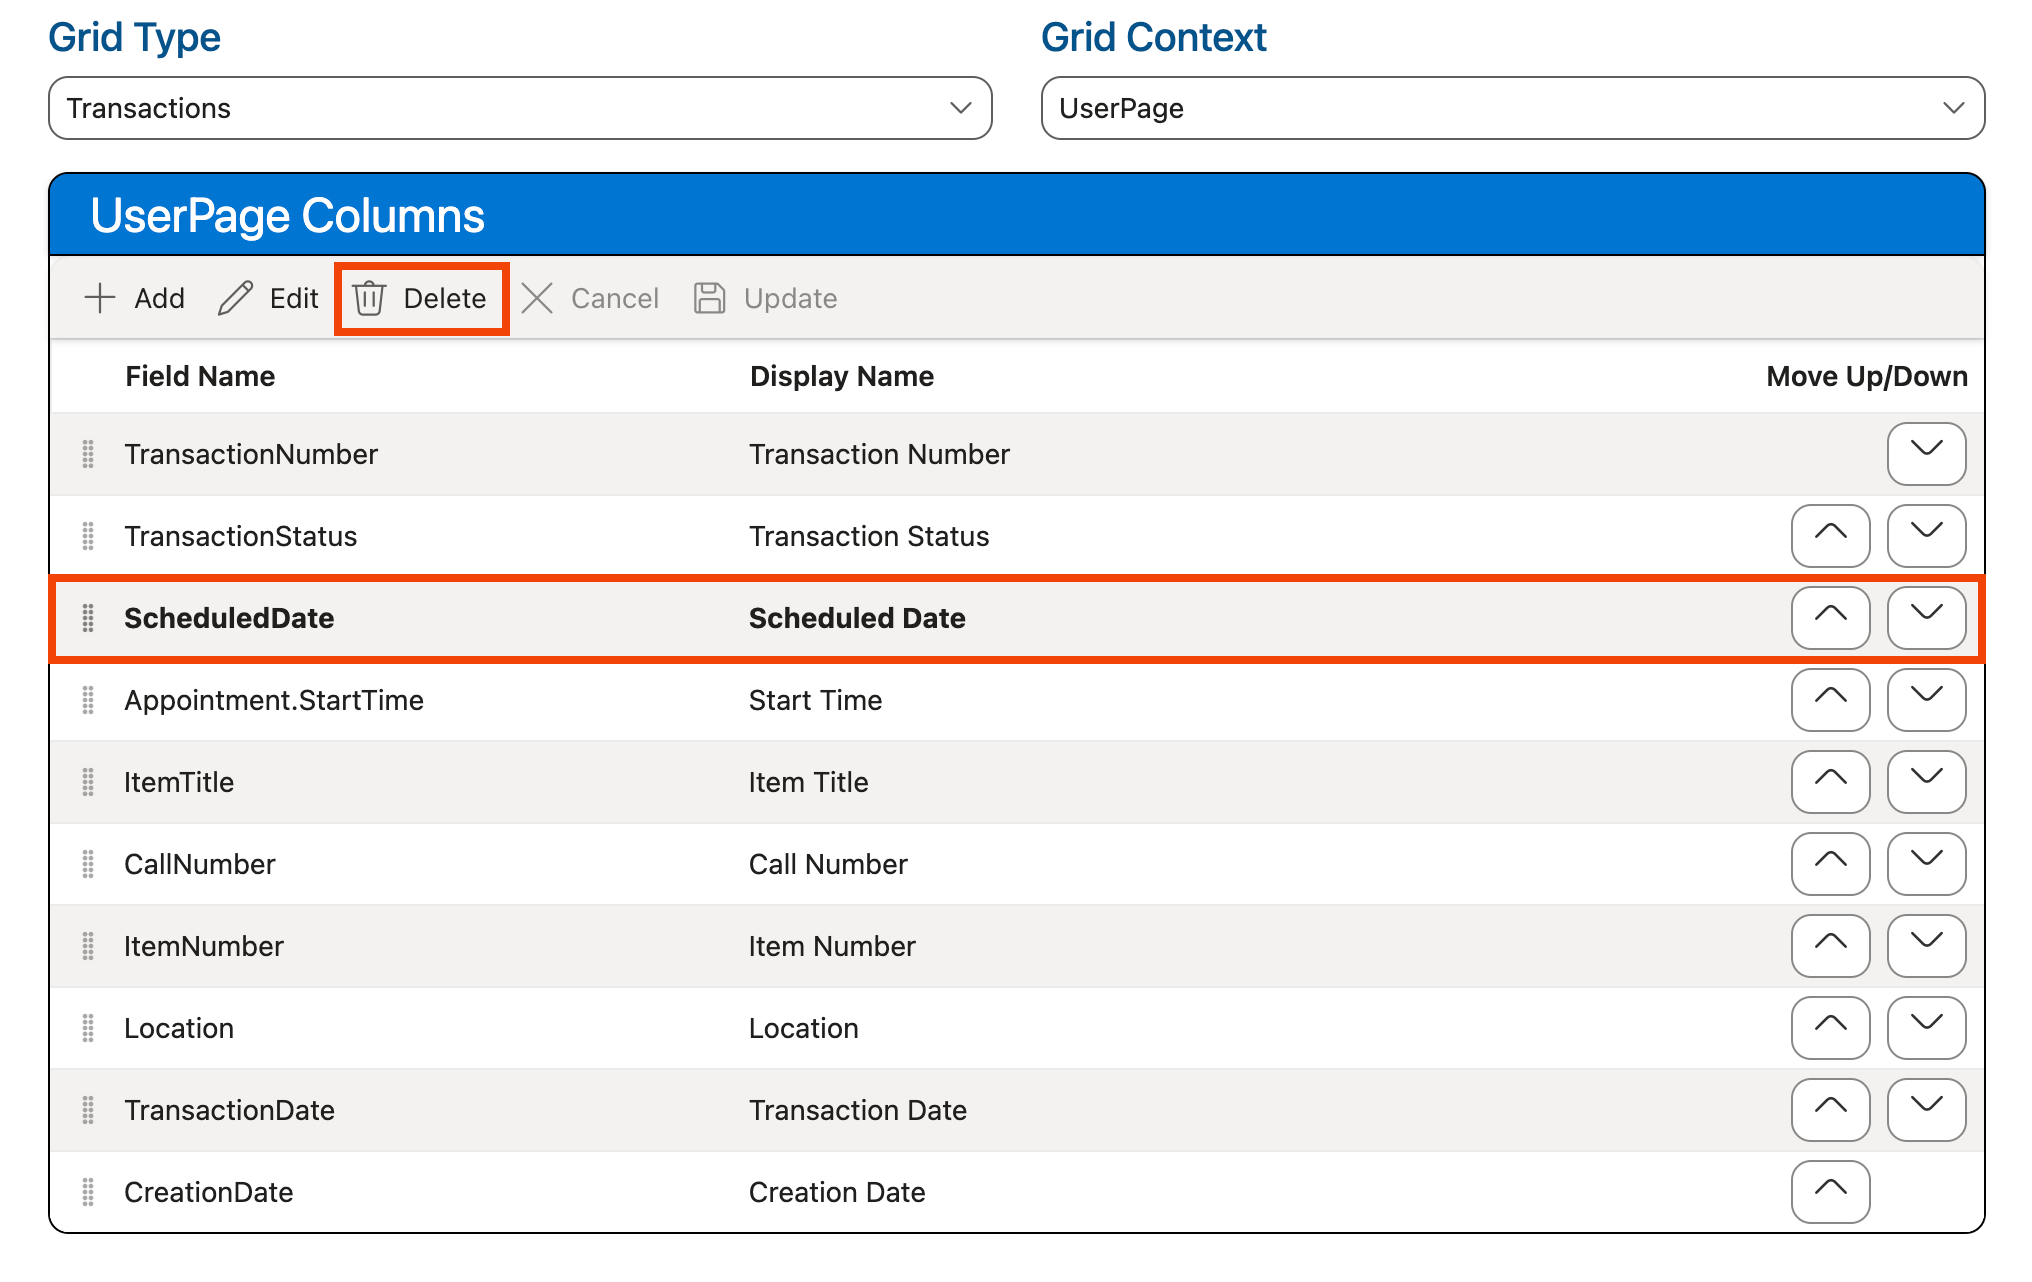
Task: Click the drag handle beside ItemTitle
Action: pyautogui.click(x=89, y=782)
